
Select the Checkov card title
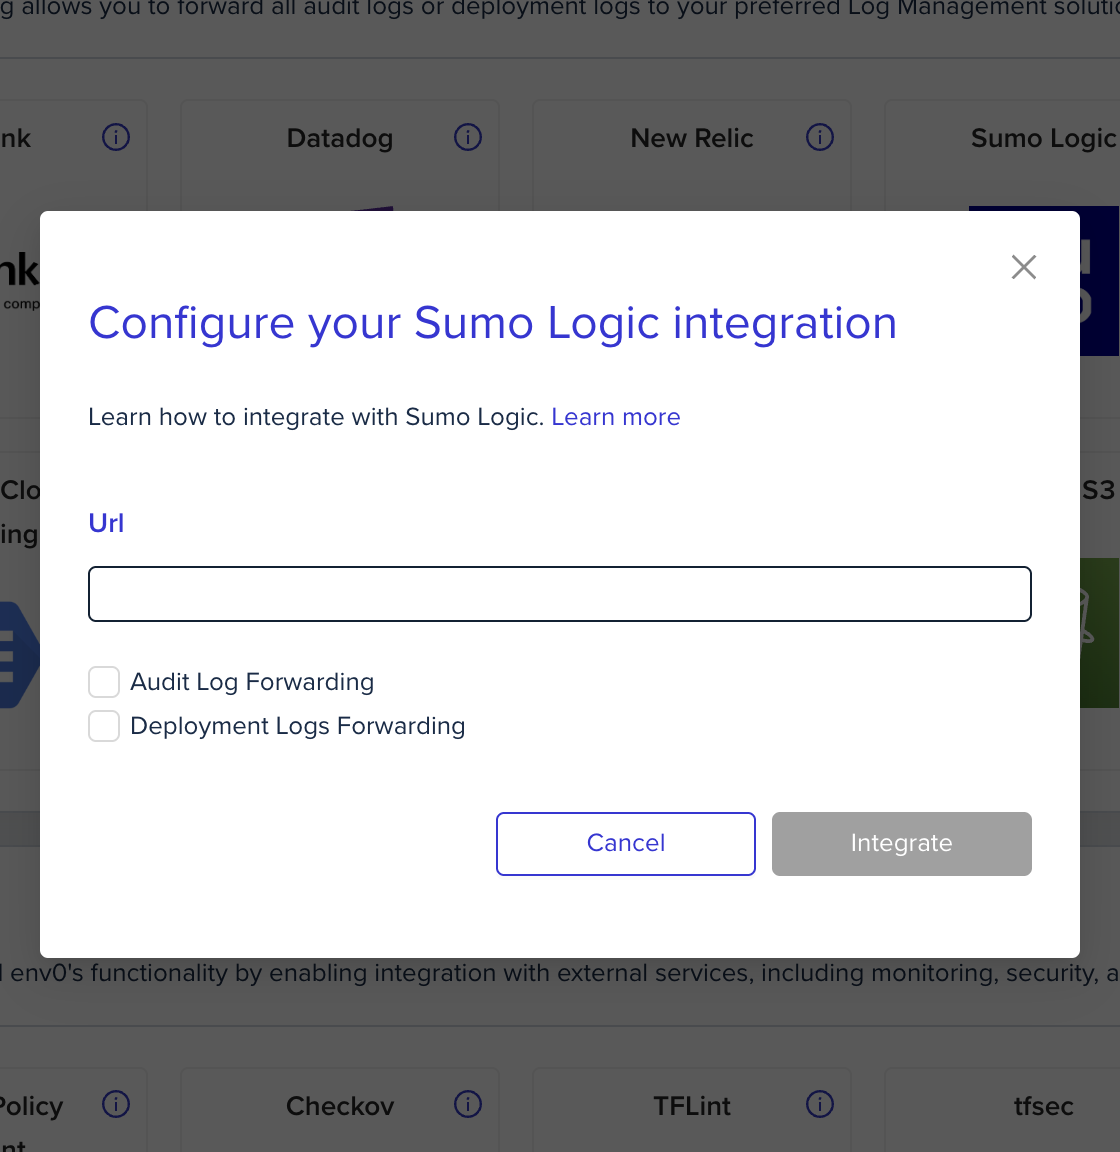tap(340, 1106)
